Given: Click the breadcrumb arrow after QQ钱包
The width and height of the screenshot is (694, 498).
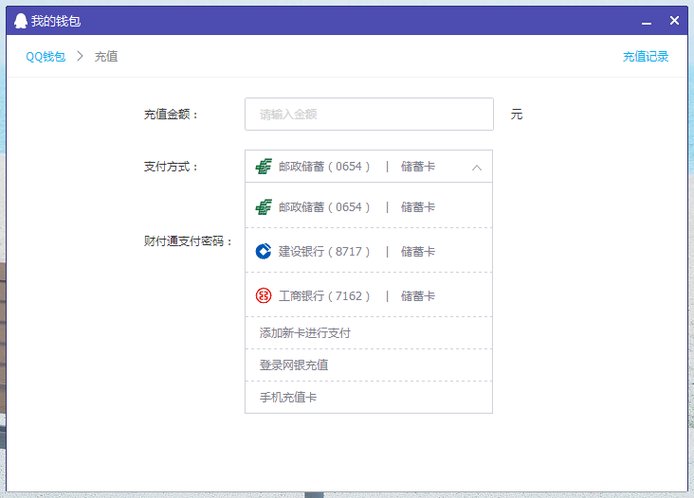Looking at the screenshot, I should (x=80, y=56).
